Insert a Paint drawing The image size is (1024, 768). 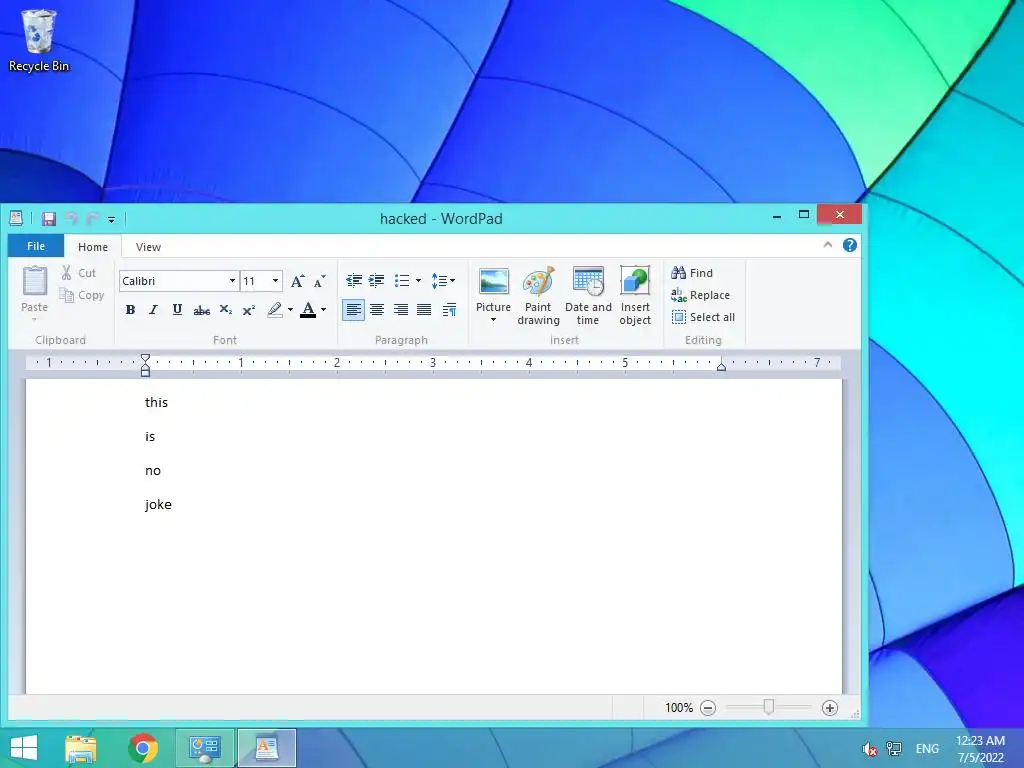click(x=538, y=295)
